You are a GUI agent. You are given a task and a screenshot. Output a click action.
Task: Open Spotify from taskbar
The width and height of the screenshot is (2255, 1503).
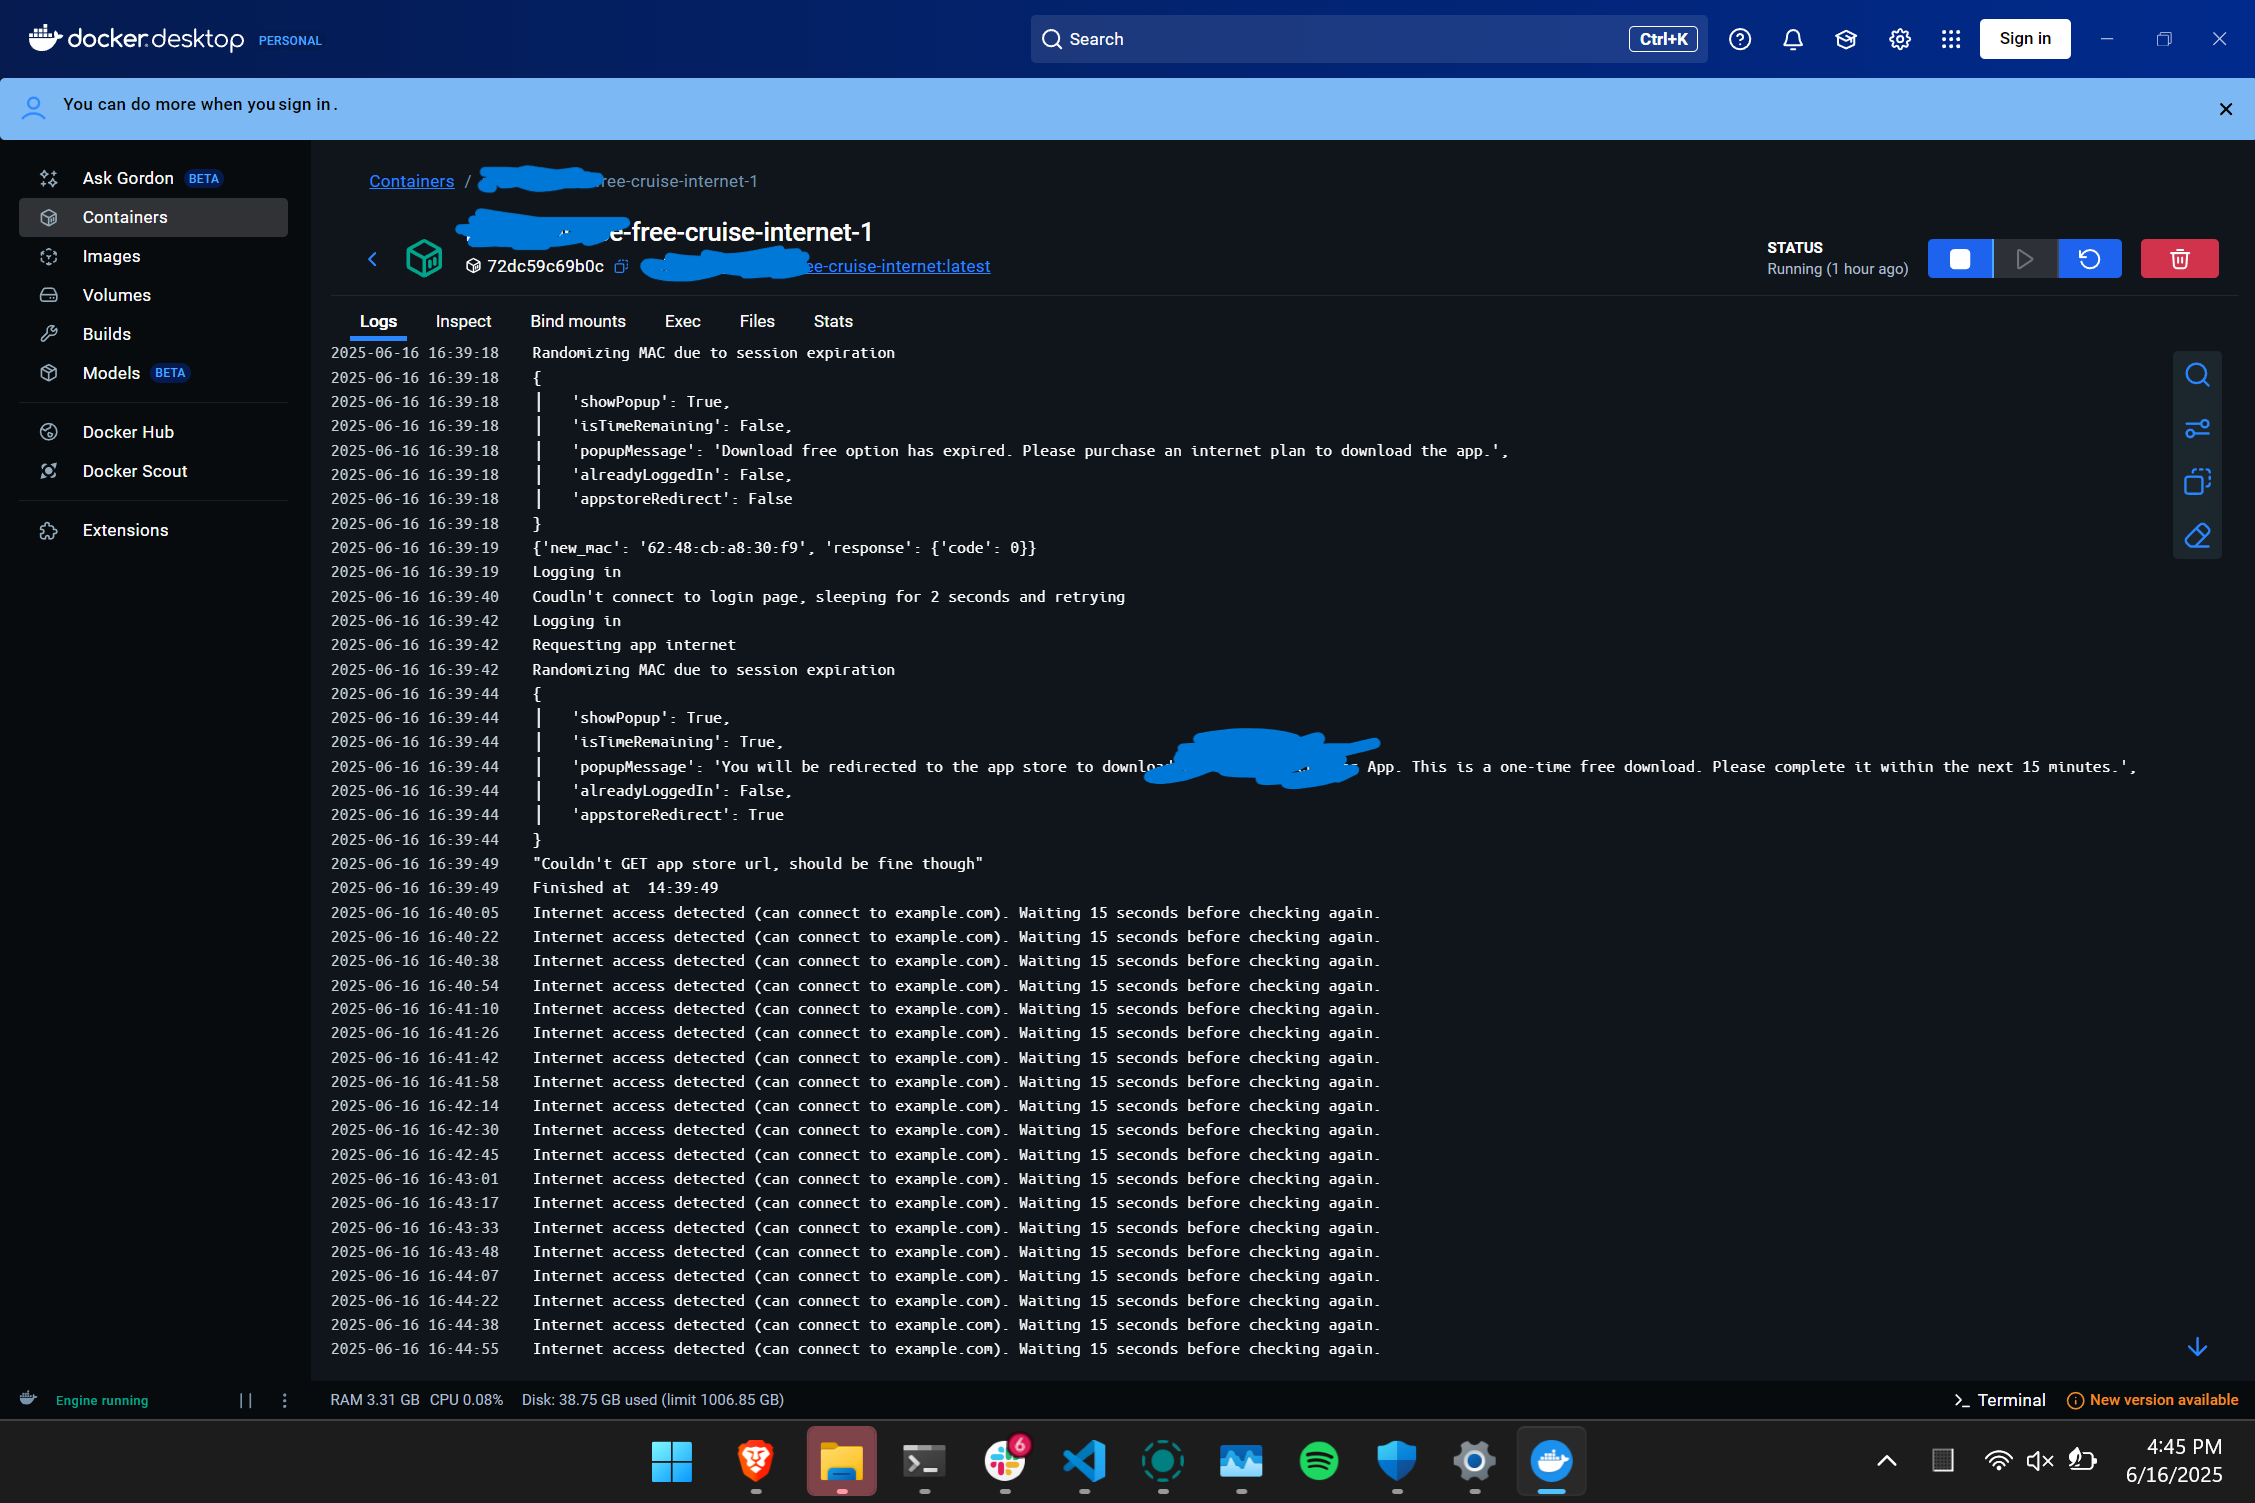click(x=1318, y=1461)
